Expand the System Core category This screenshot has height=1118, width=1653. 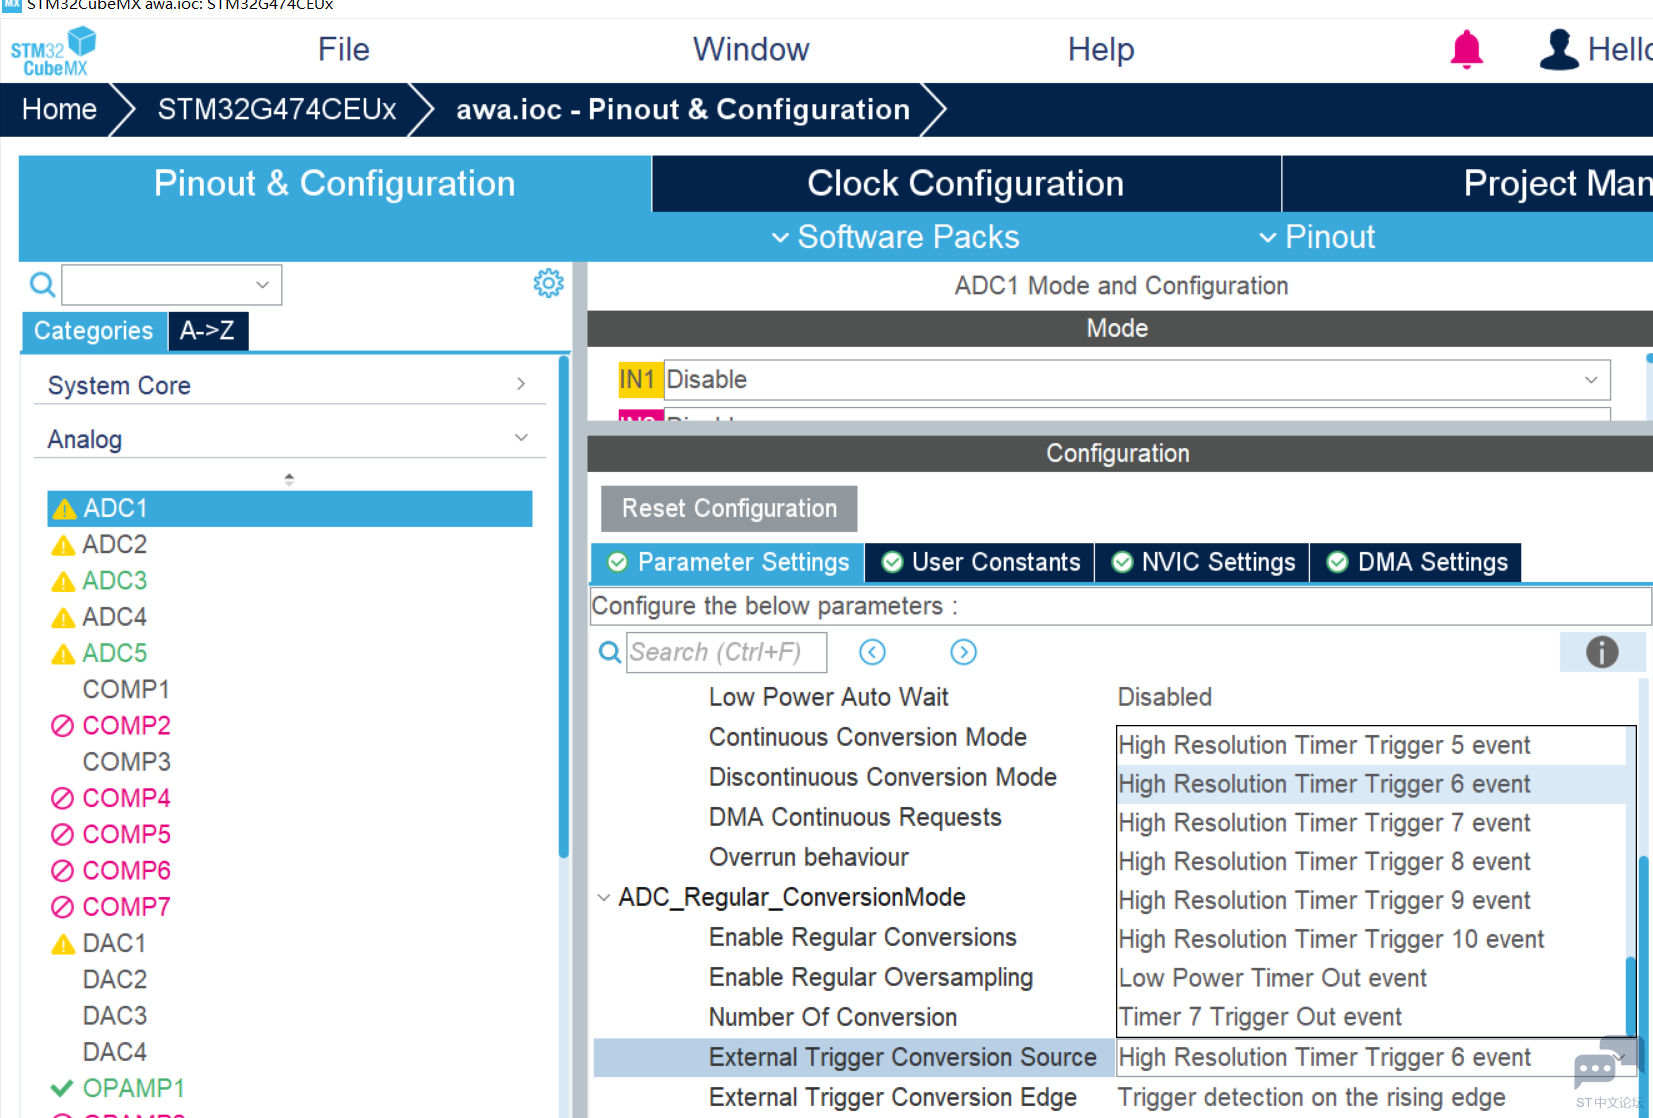[289, 385]
